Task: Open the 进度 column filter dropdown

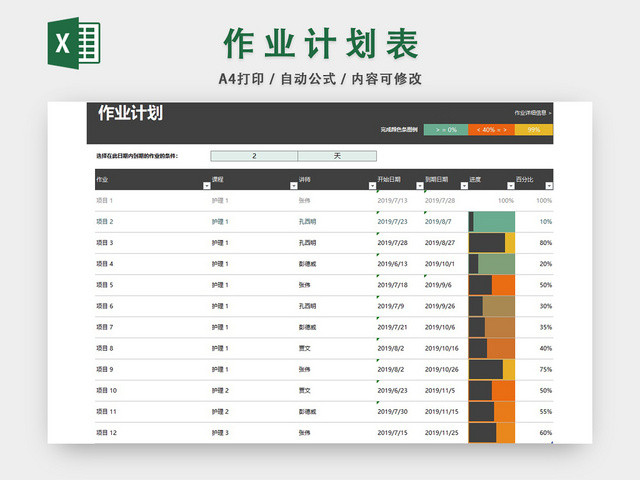Action: (x=511, y=186)
